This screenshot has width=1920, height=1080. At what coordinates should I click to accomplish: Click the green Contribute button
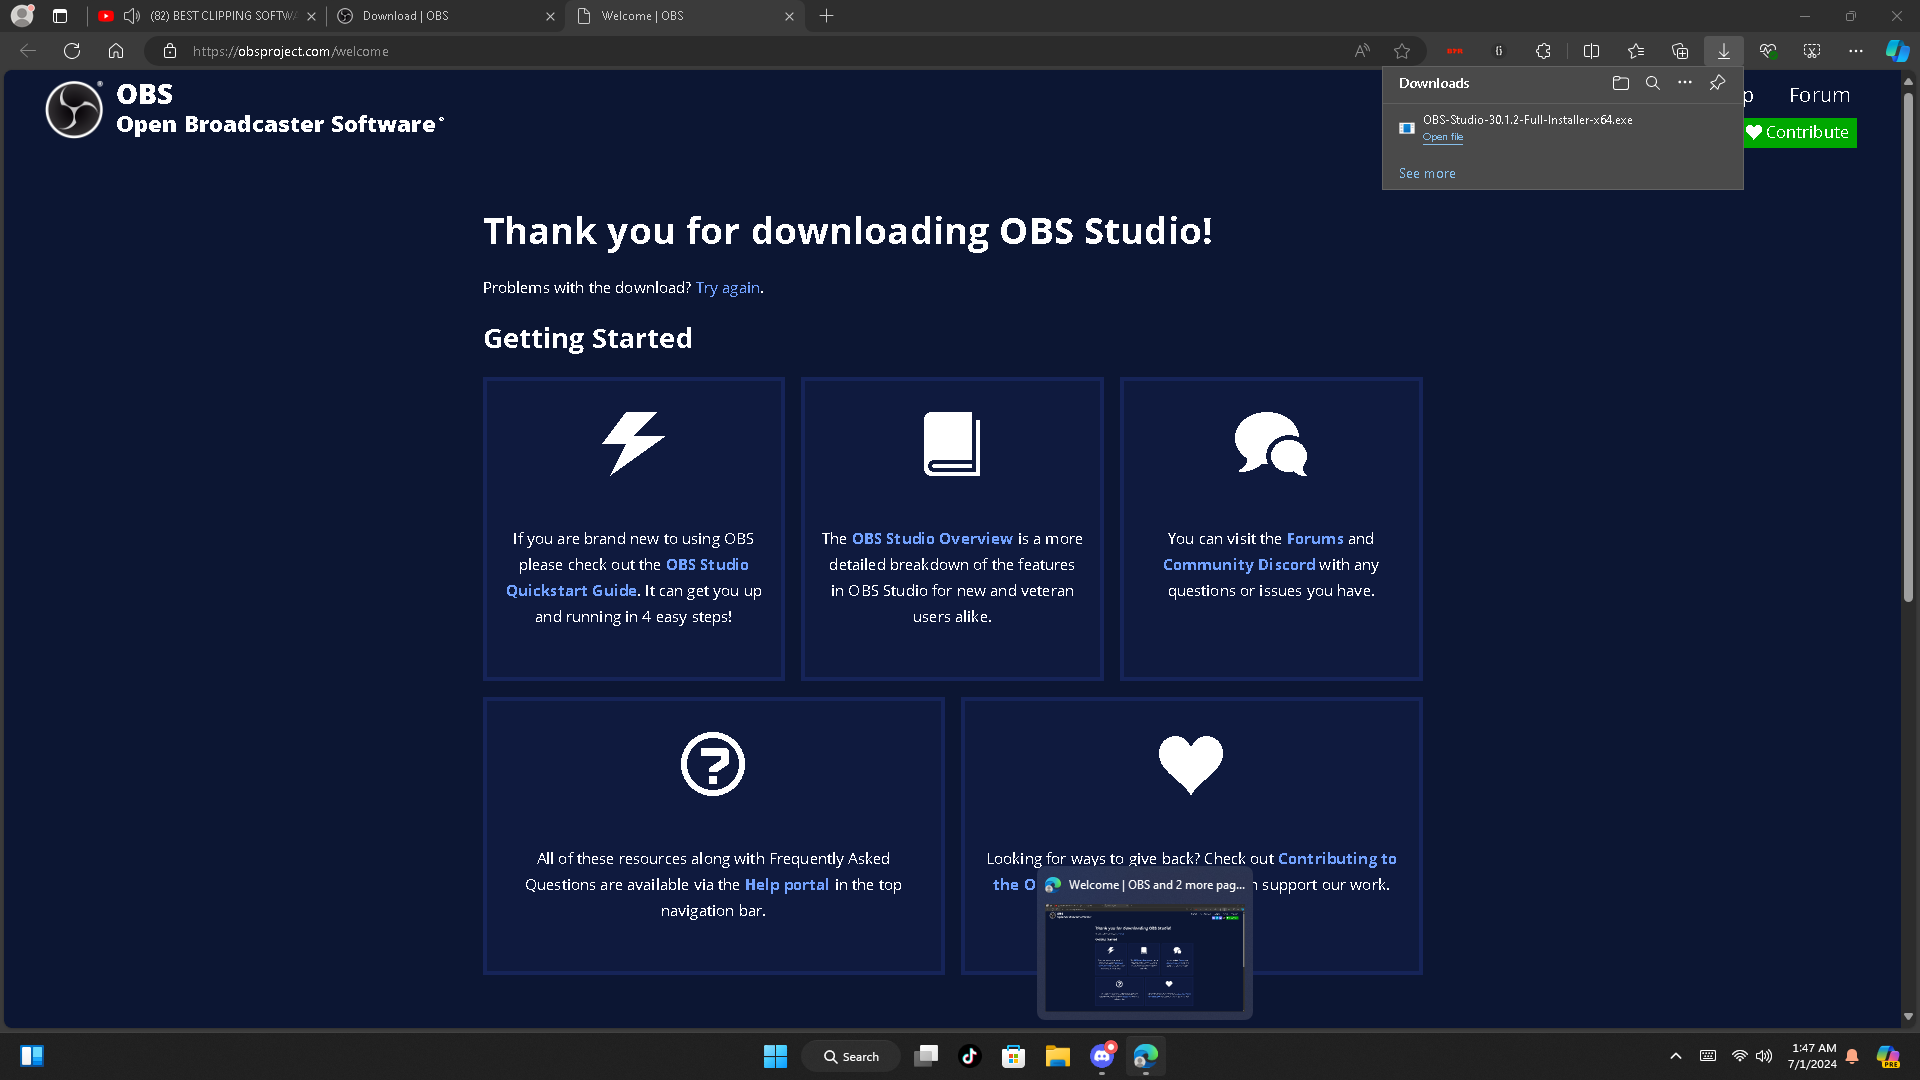click(1800, 132)
